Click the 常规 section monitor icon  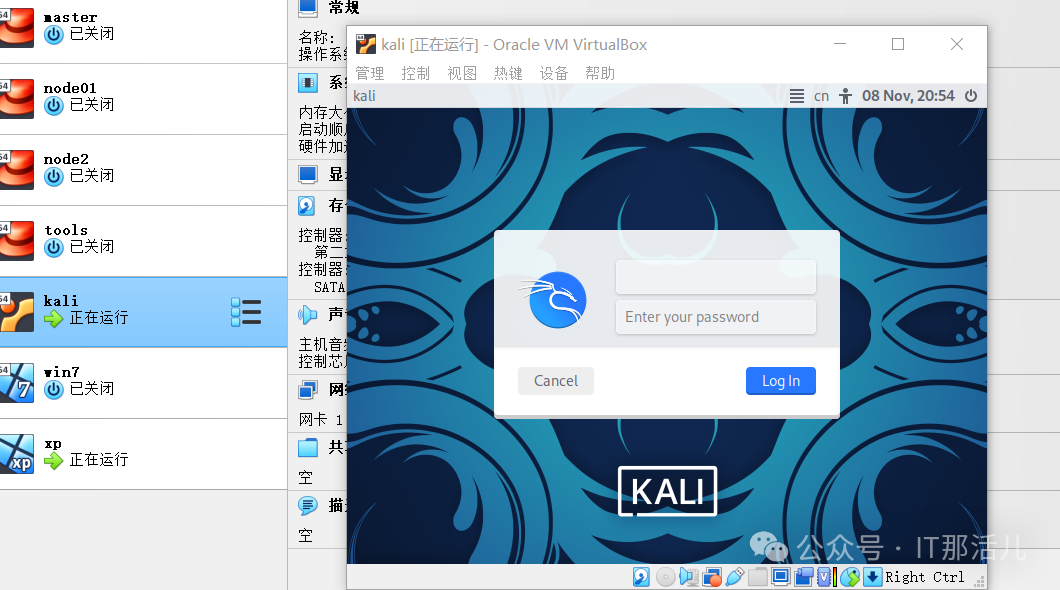pos(308,7)
